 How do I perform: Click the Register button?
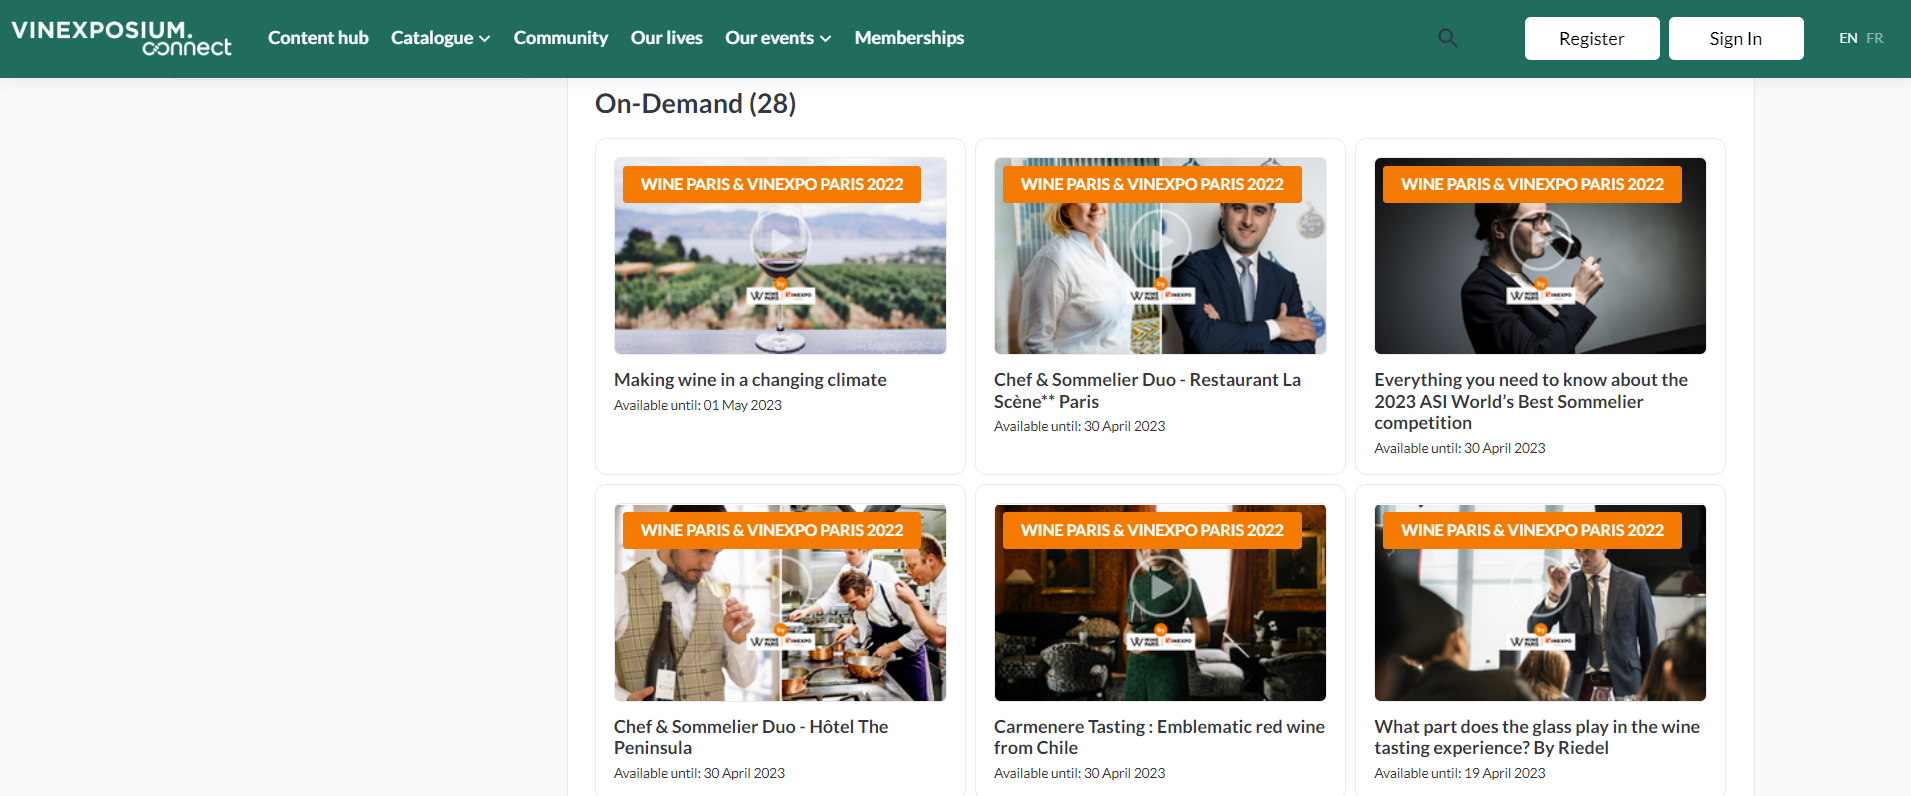[1592, 38]
